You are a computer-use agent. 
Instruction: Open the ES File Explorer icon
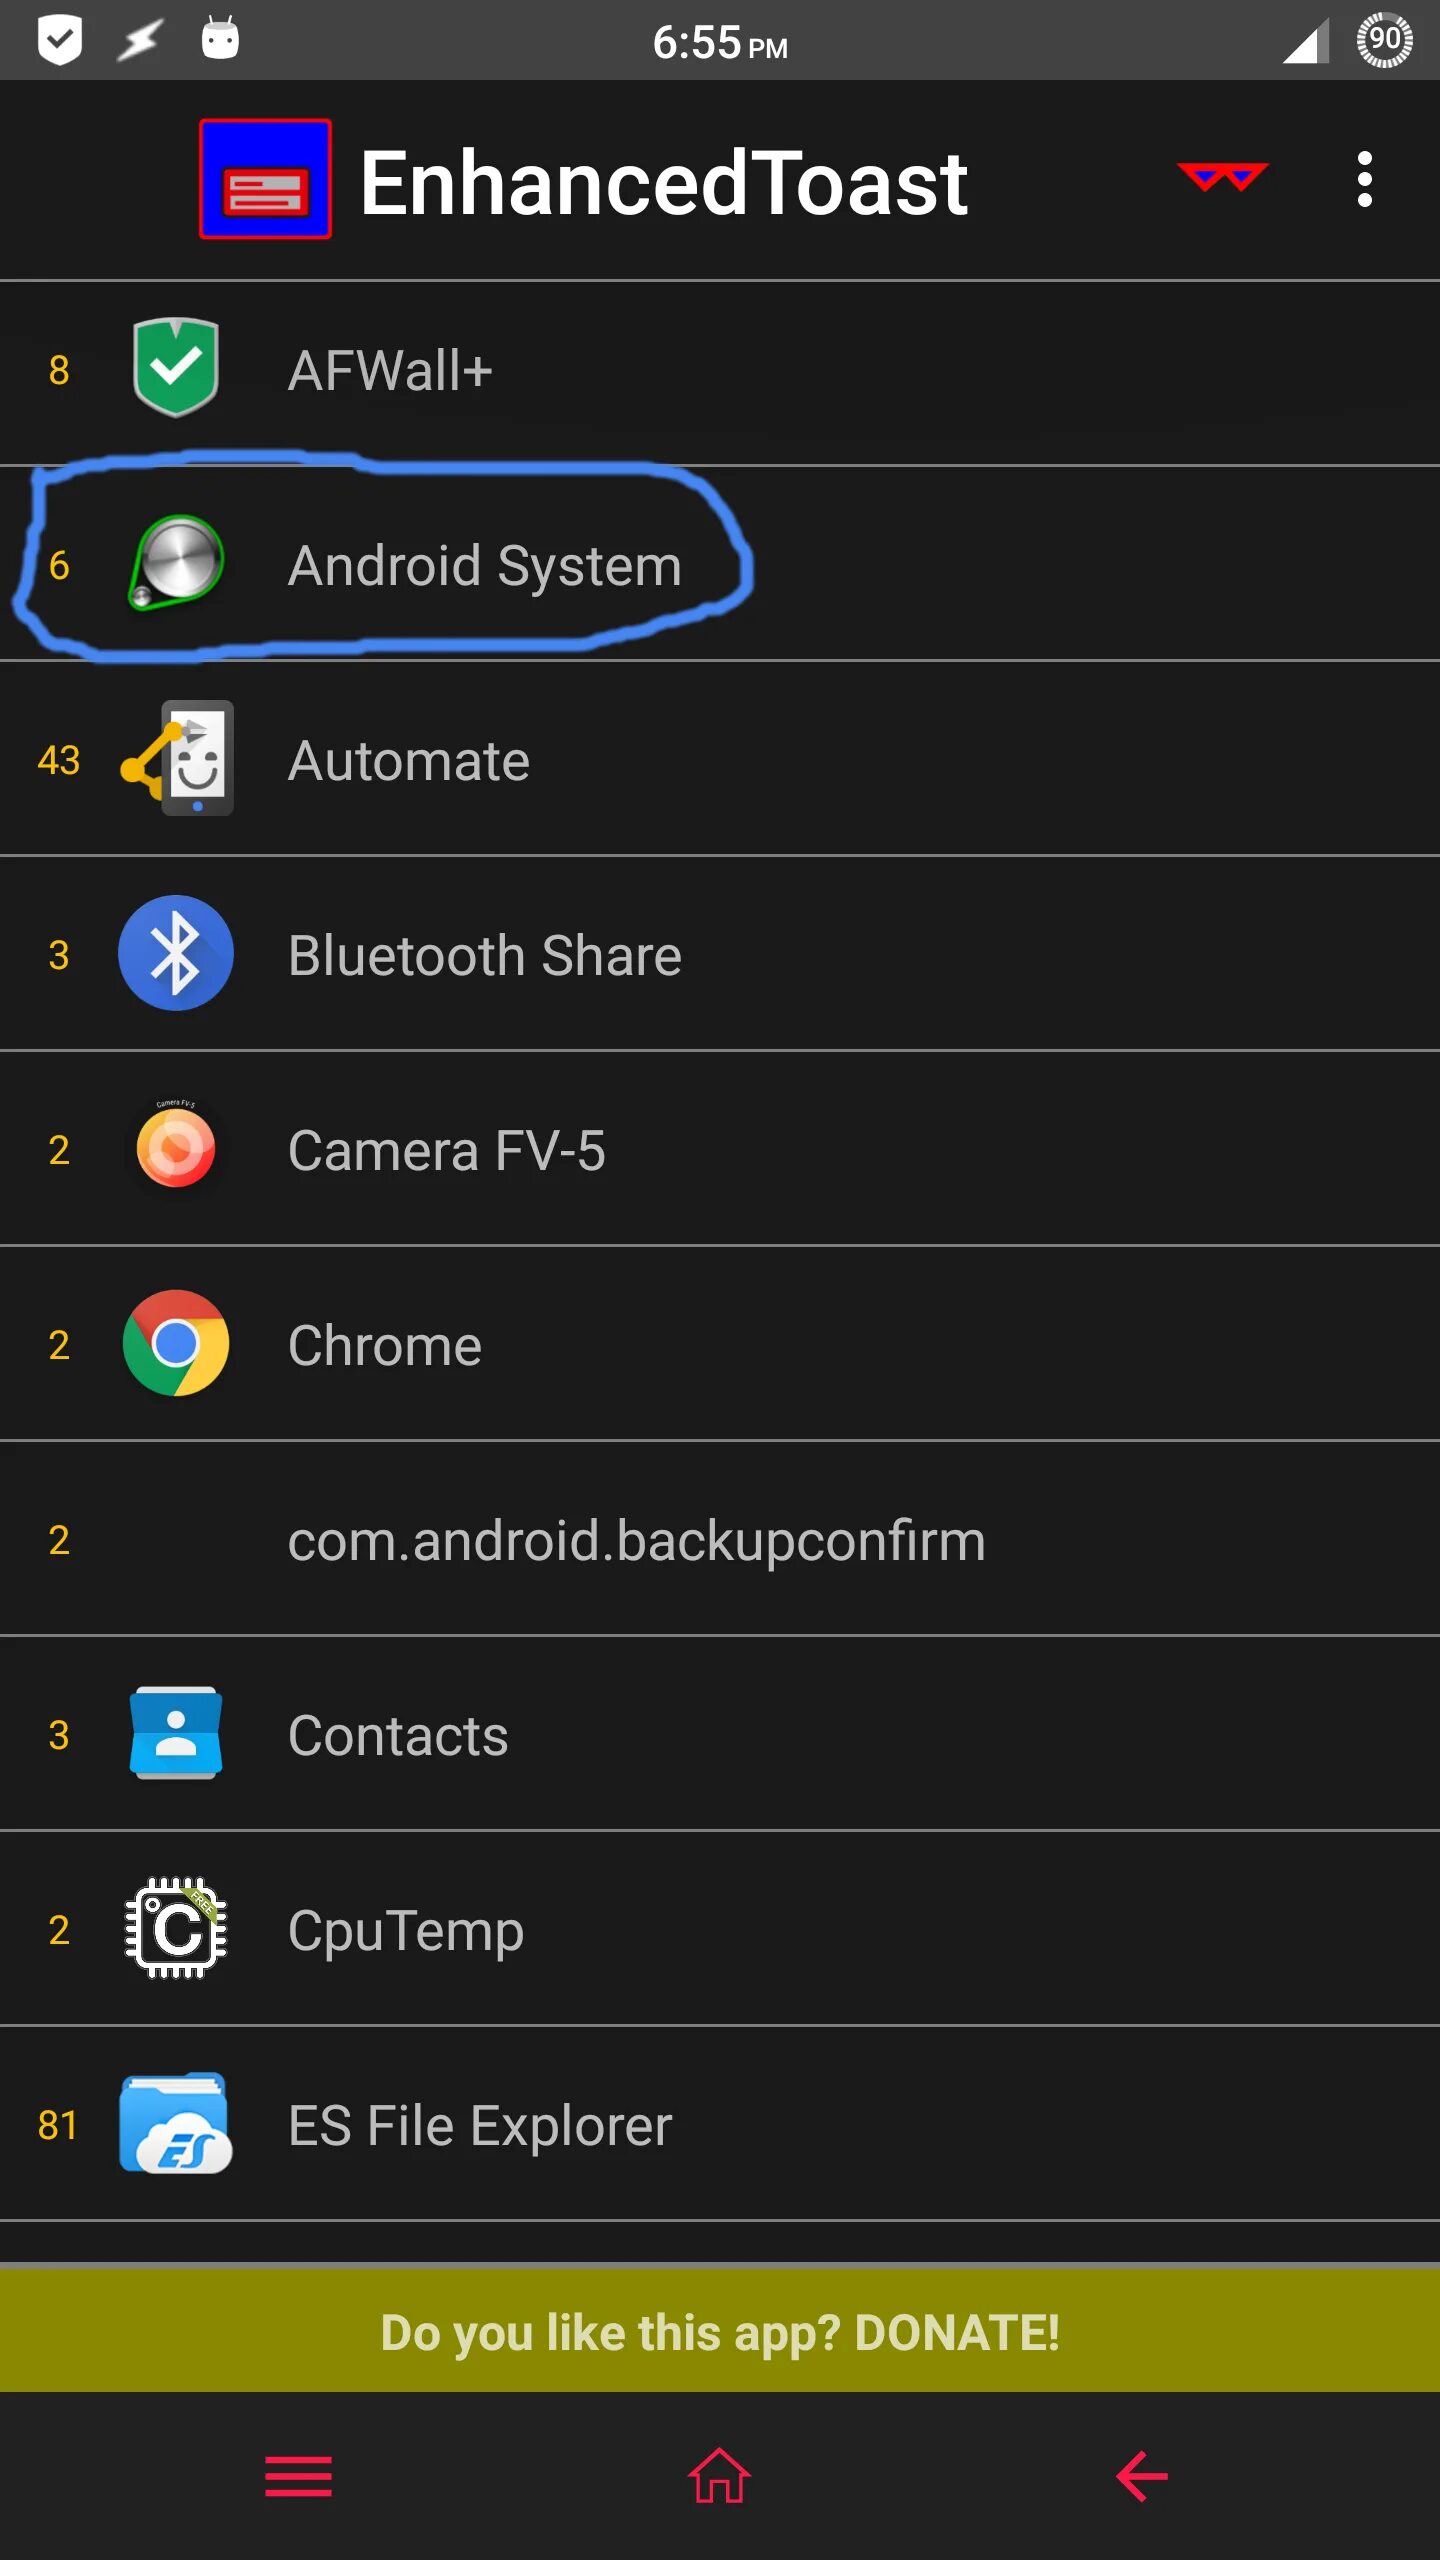(x=176, y=2123)
